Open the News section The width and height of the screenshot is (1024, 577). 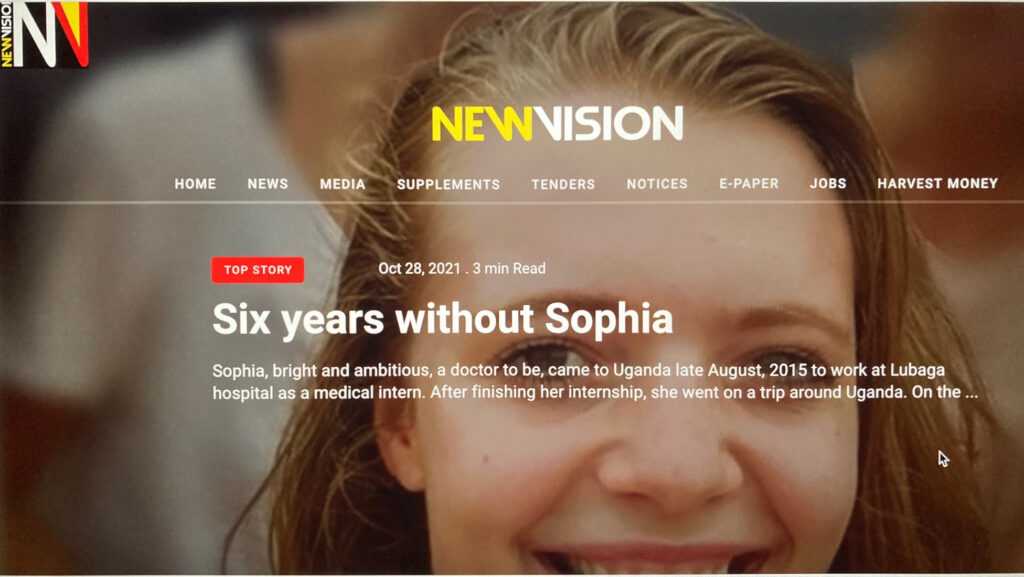[268, 184]
